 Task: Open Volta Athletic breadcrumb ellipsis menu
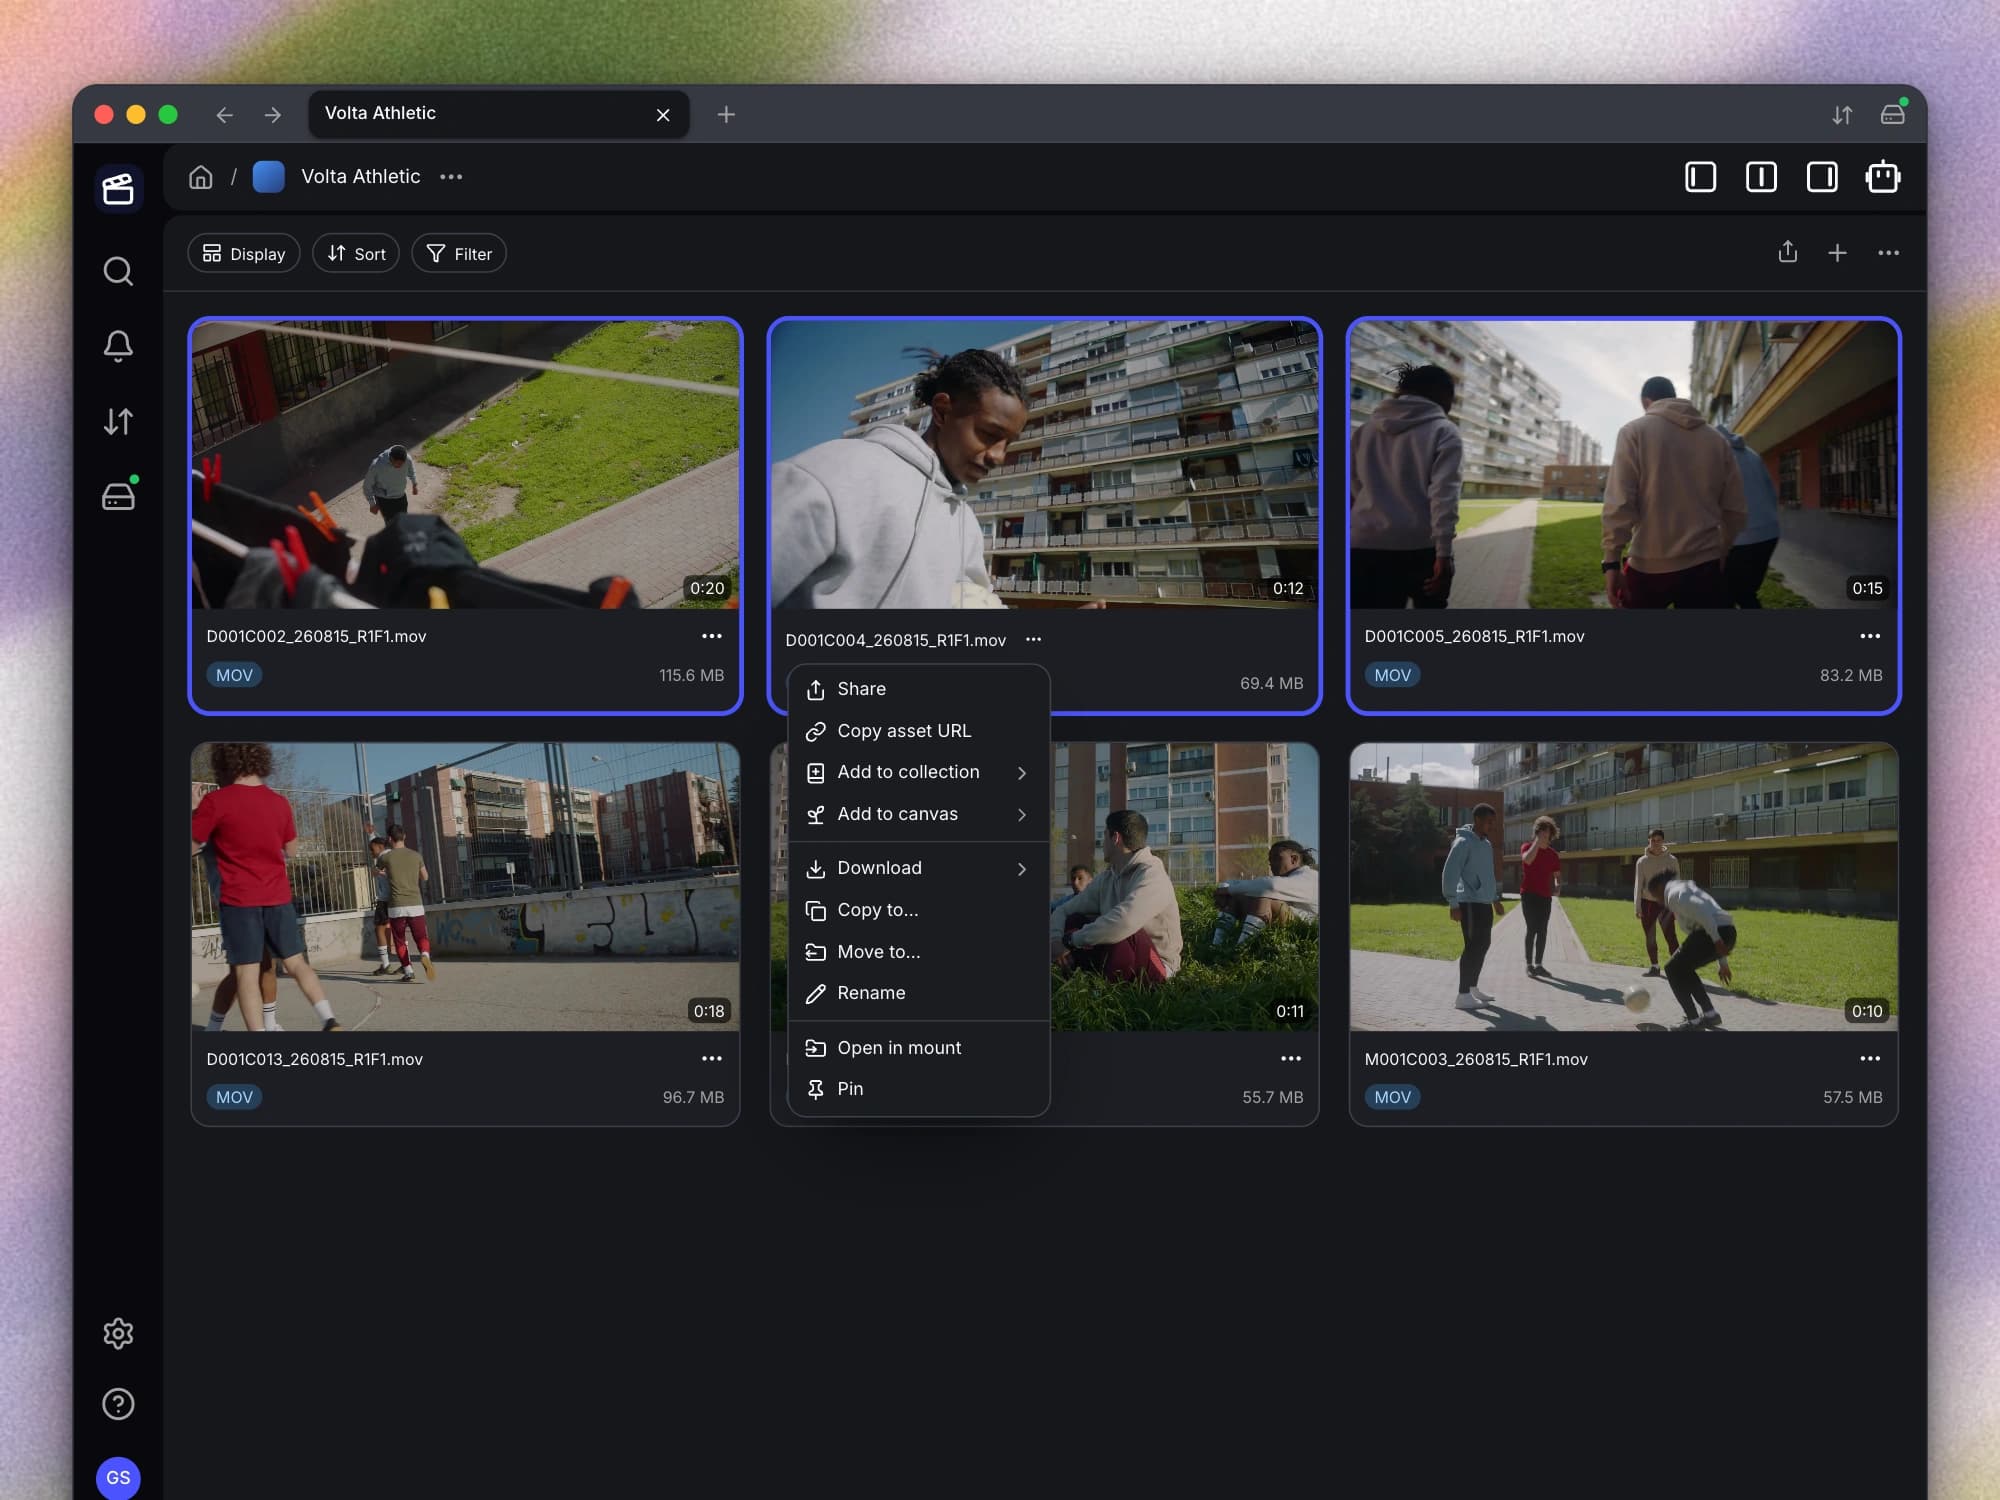coord(451,177)
